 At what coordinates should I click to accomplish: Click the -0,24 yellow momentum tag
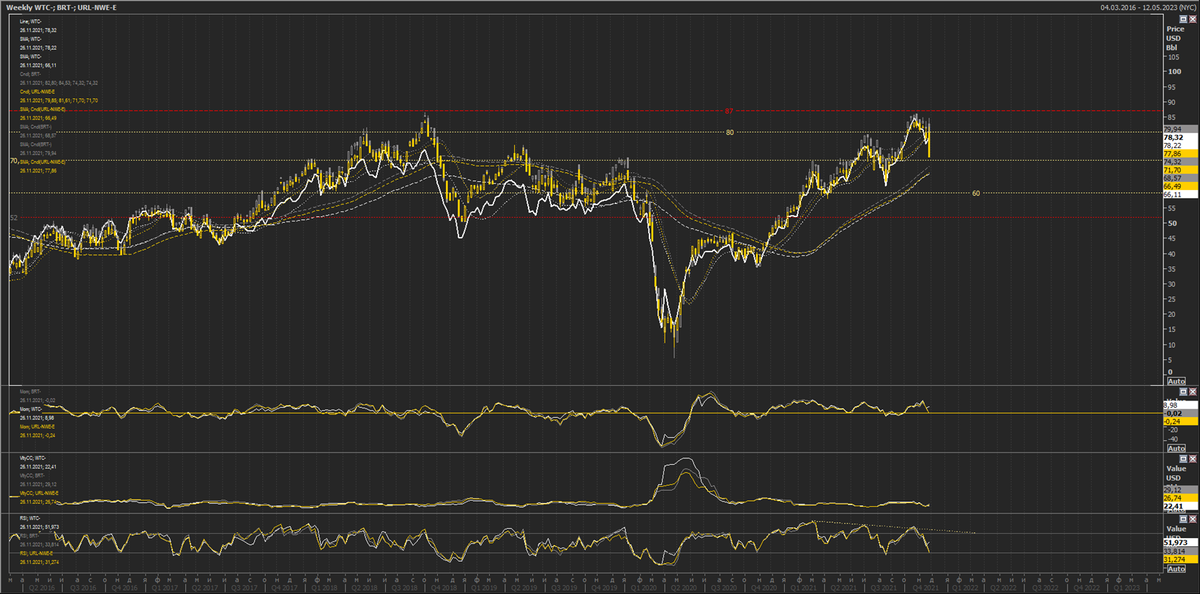[x=1180, y=422]
